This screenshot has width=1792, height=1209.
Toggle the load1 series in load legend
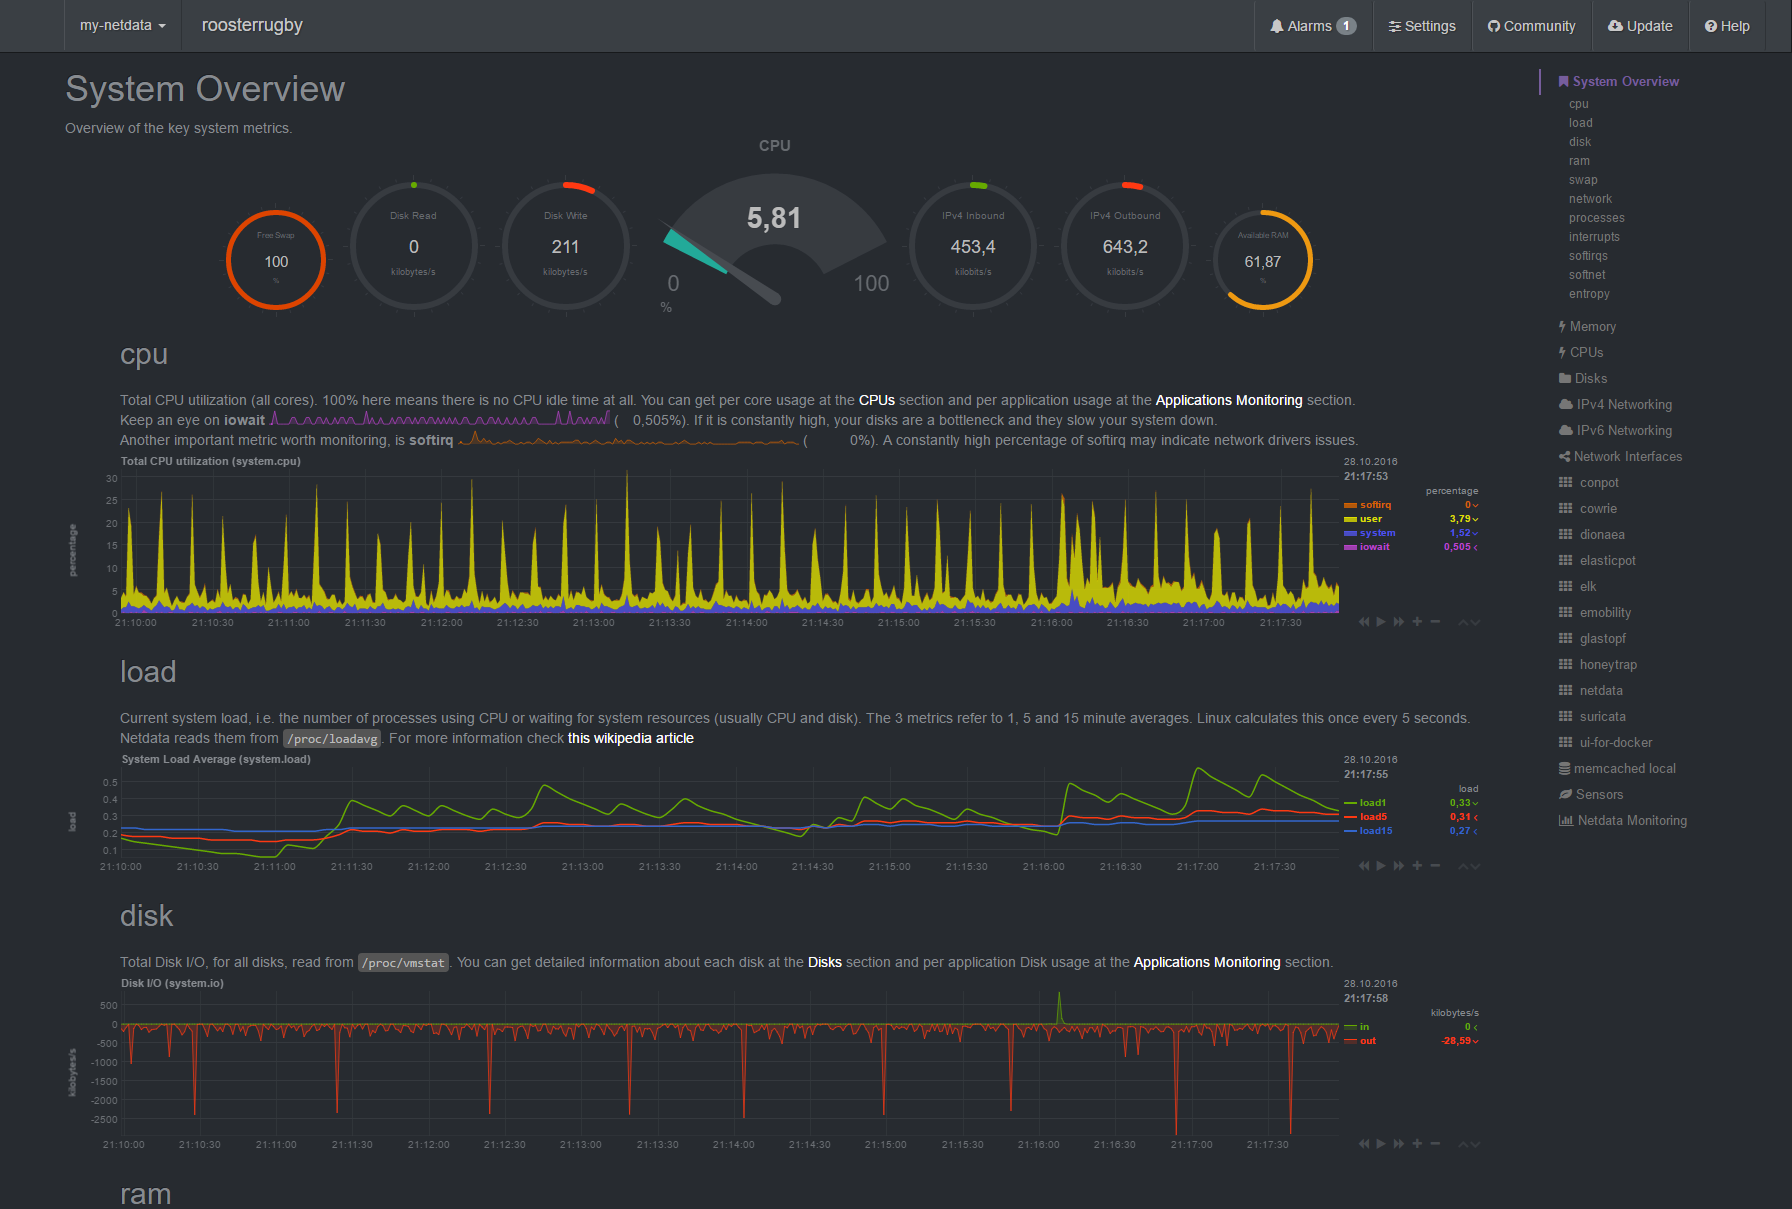pos(1372,803)
